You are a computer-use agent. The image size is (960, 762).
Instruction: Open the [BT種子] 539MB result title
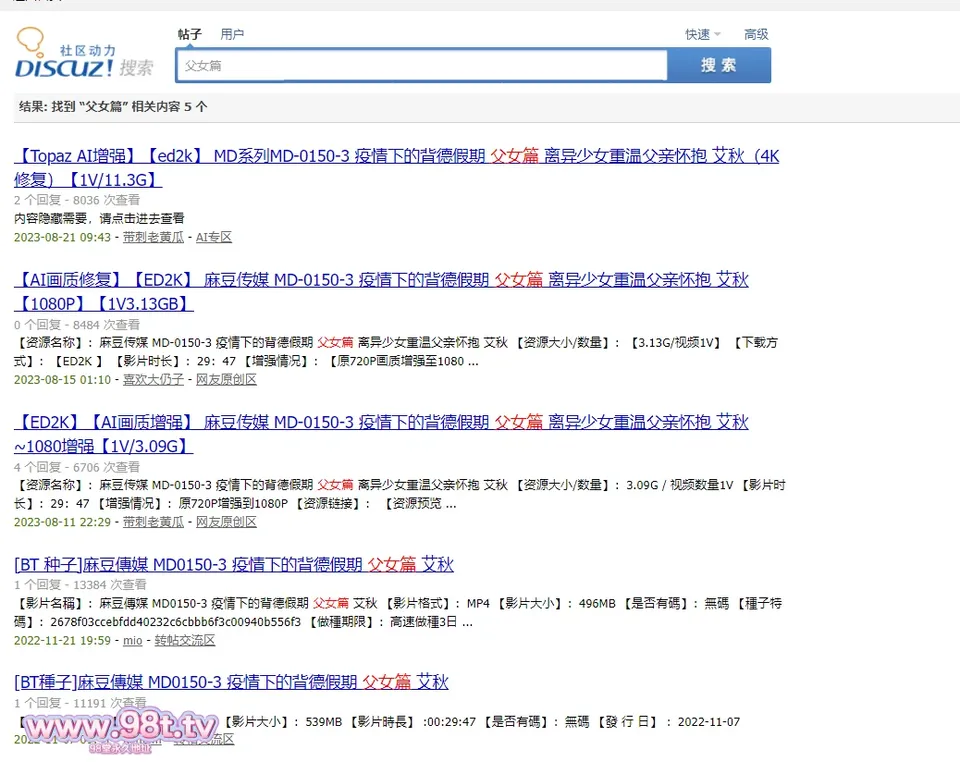click(x=231, y=681)
